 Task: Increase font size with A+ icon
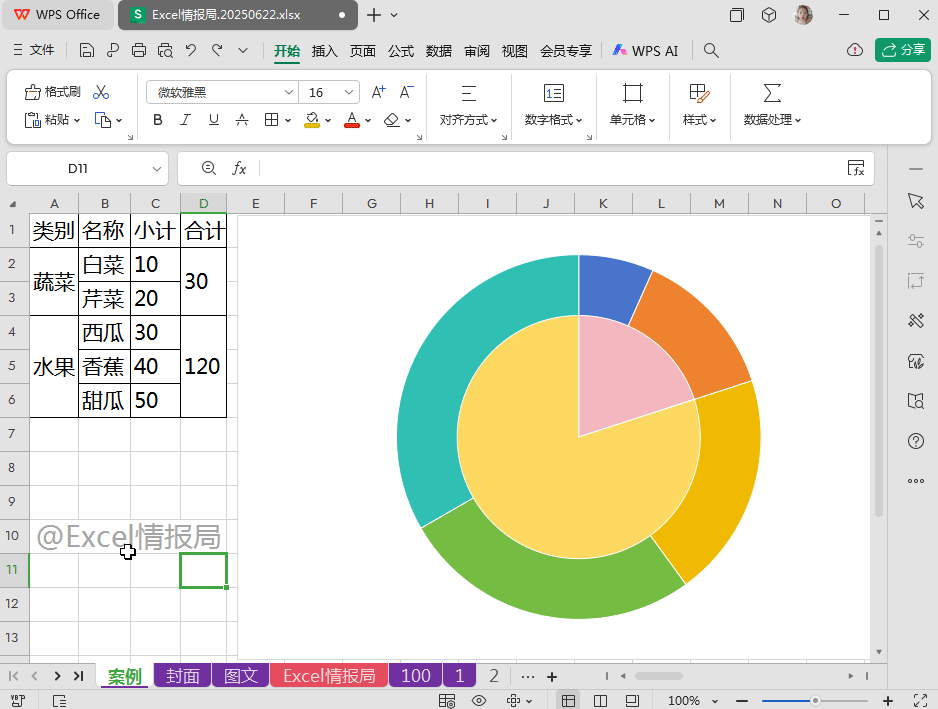pyautogui.click(x=378, y=92)
